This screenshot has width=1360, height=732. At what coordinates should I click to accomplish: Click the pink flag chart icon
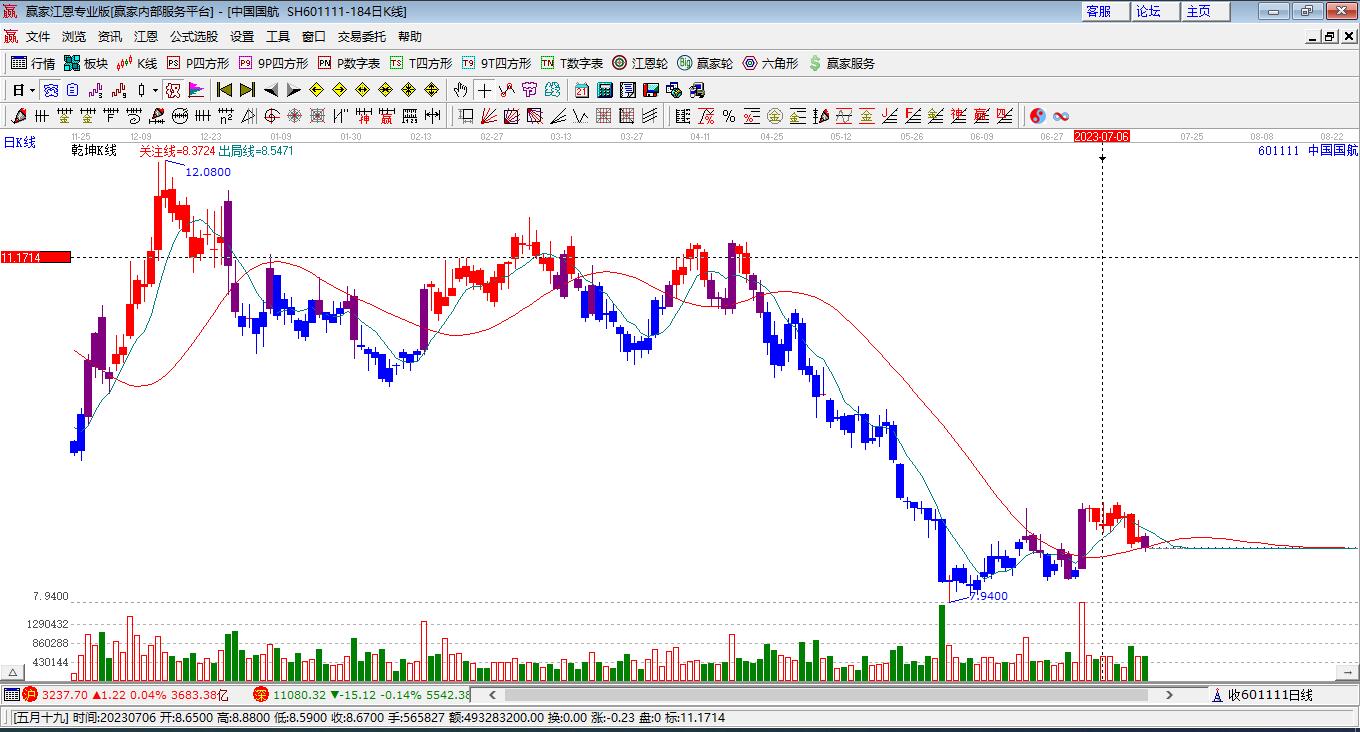[196, 90]
